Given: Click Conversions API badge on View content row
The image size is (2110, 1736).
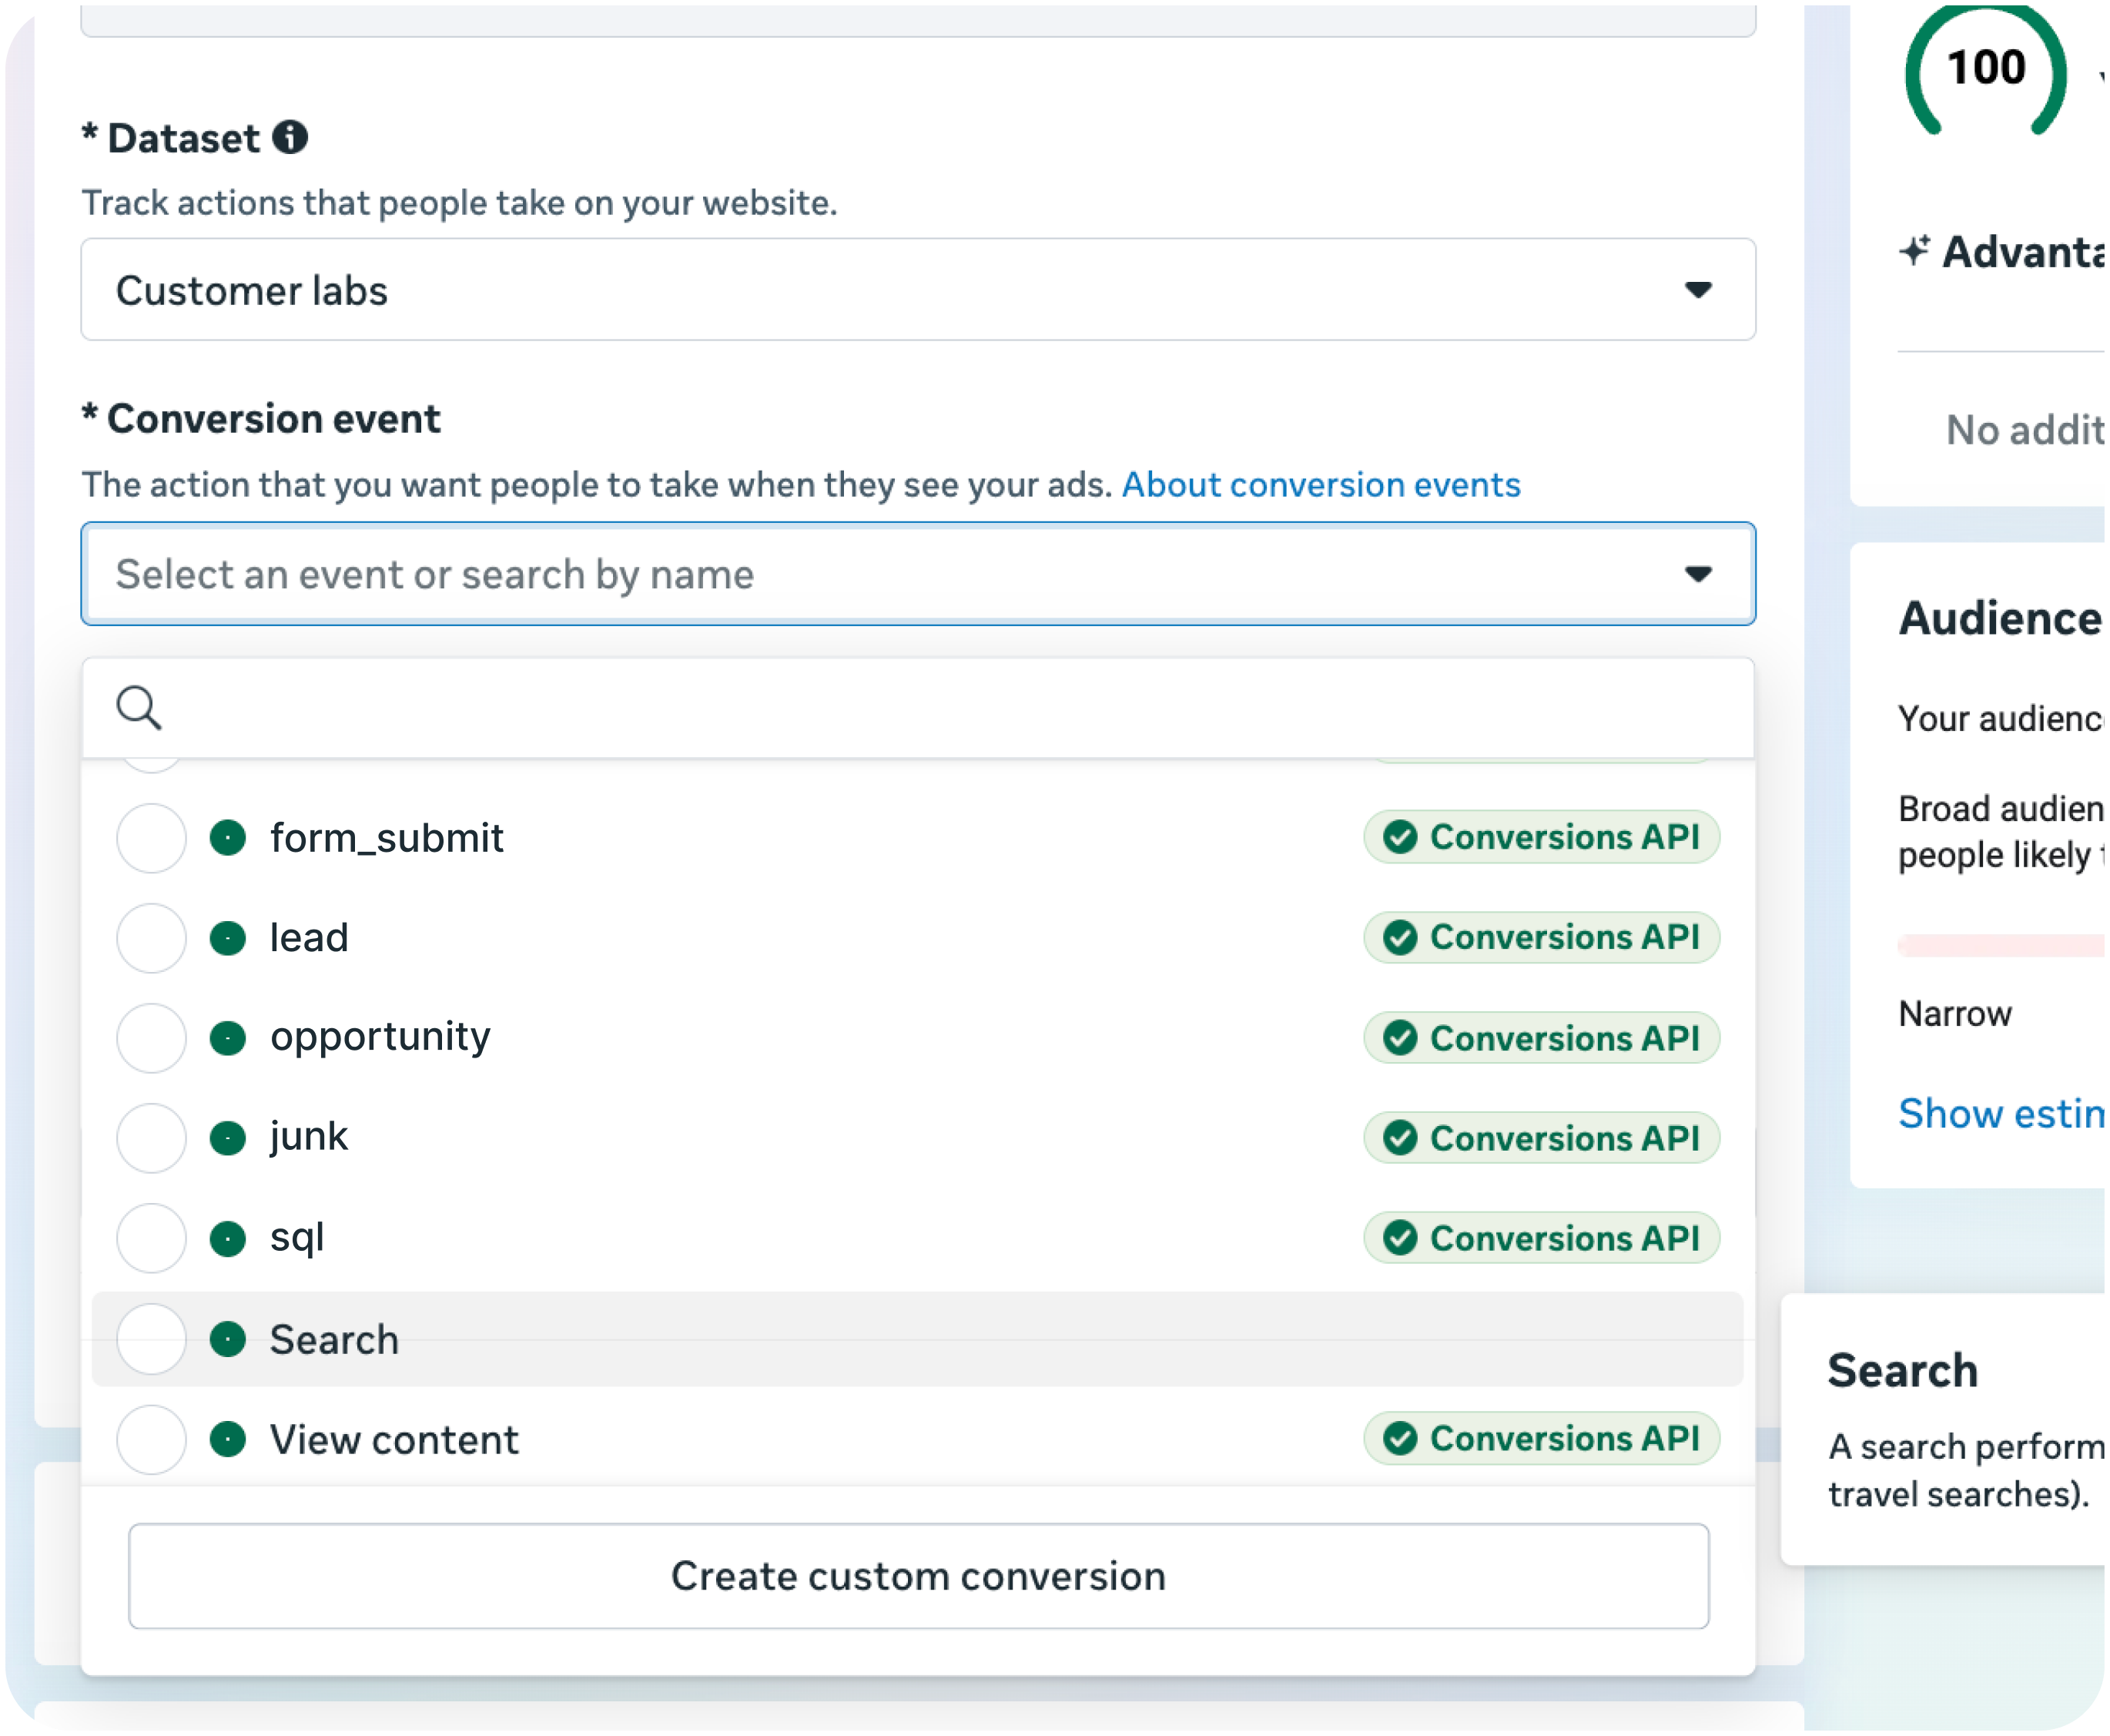Looking at the screenshot, I should pos(1541,1438).
